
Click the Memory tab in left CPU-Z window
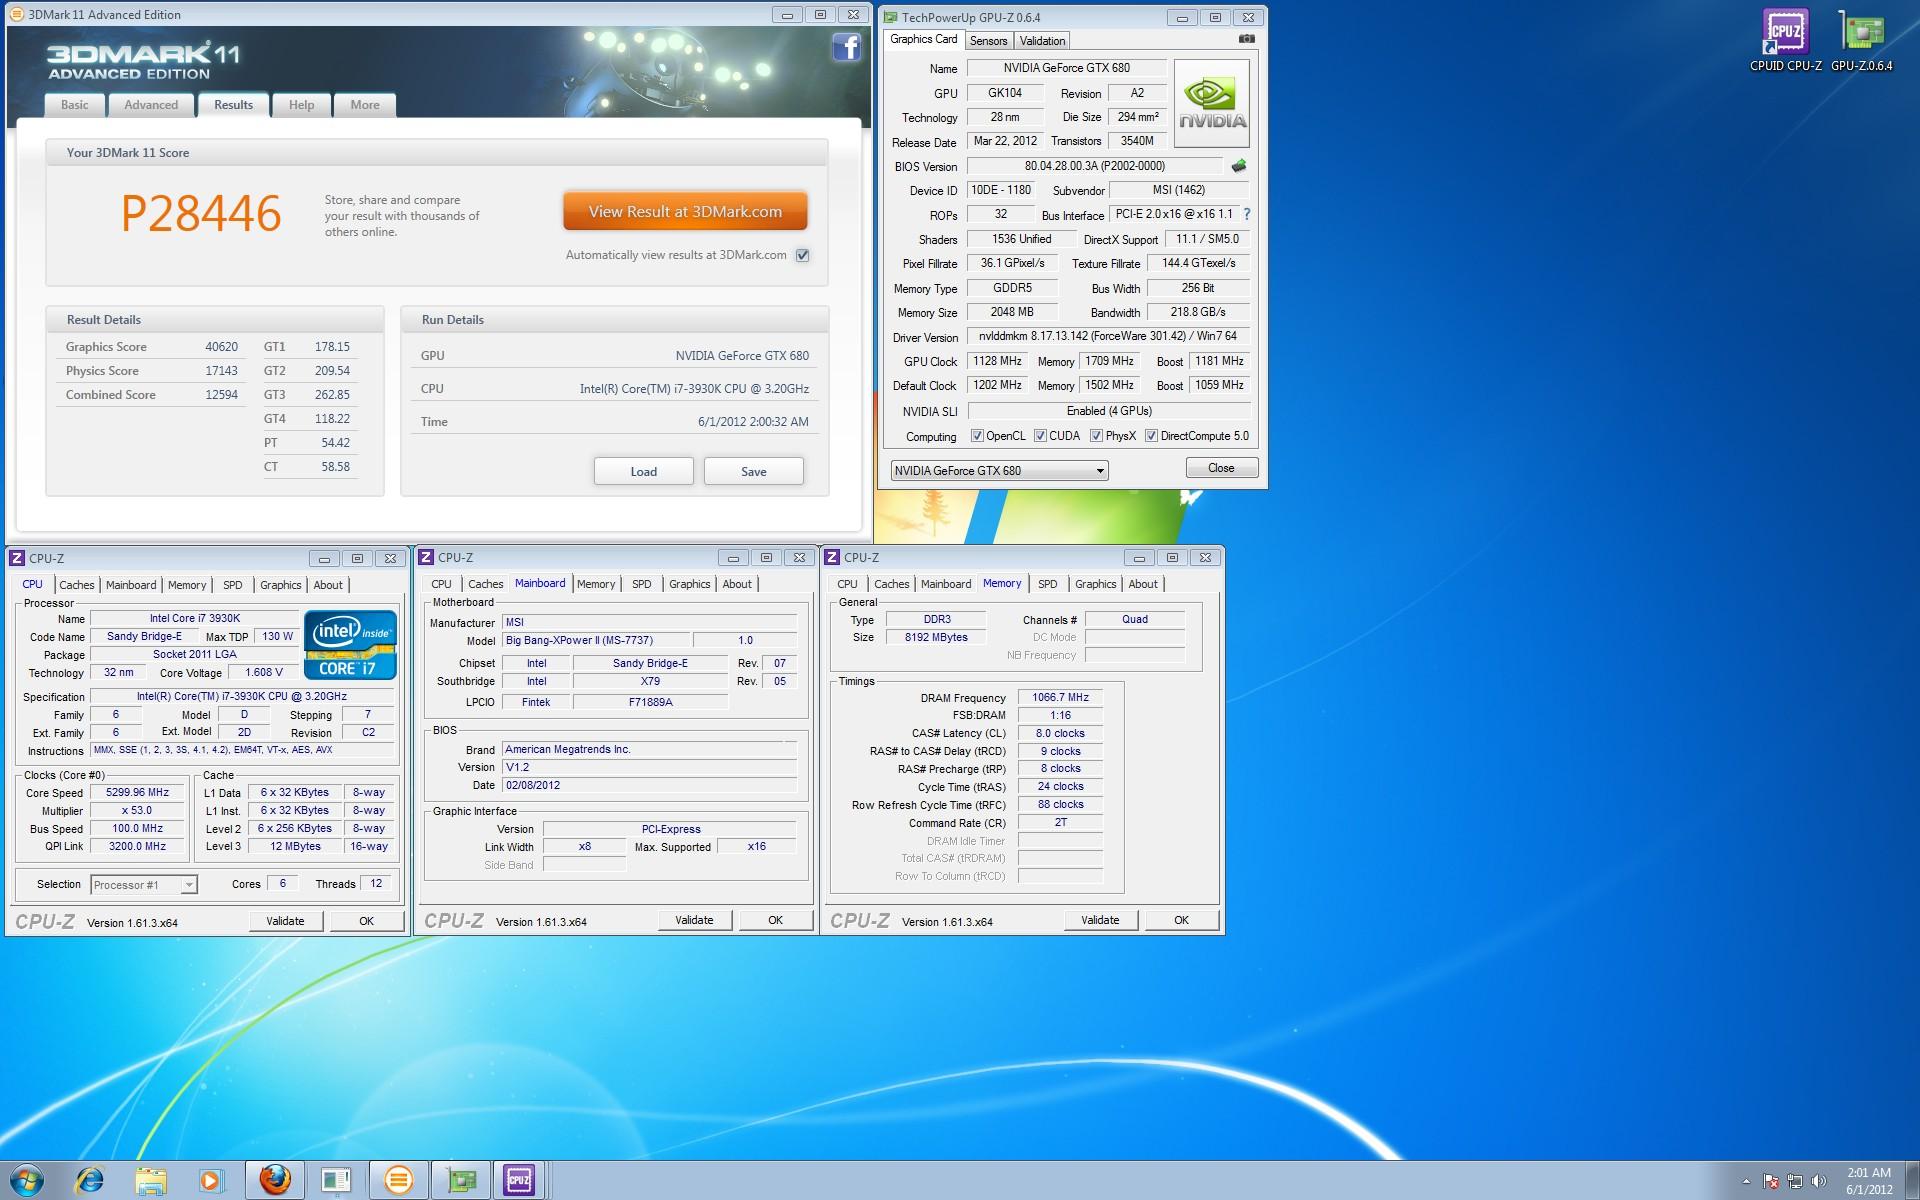click(x=187, y=585)
